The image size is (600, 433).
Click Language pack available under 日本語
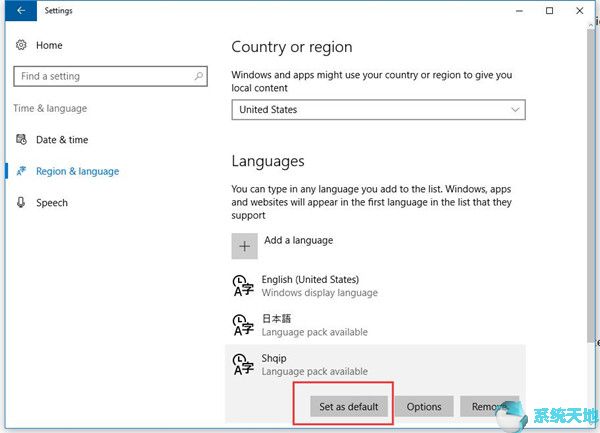click(x=315, y=332)
